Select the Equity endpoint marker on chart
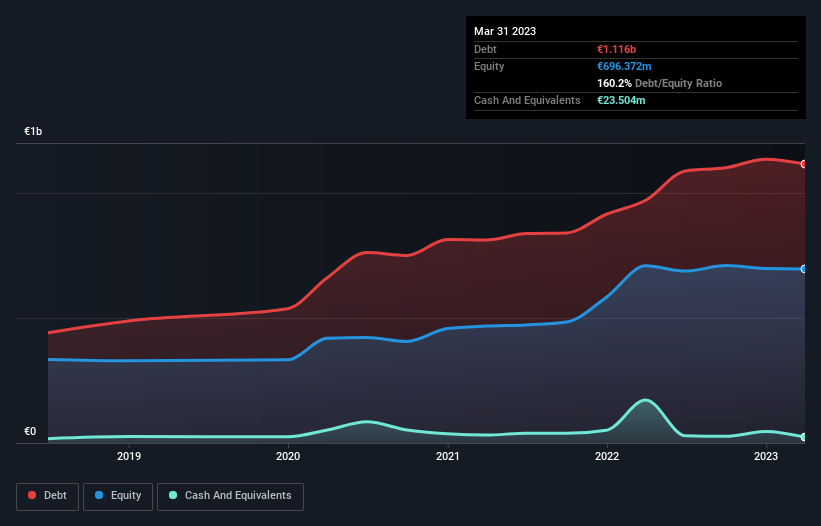This screenshot has width=821, height=526. click(804, 269)
